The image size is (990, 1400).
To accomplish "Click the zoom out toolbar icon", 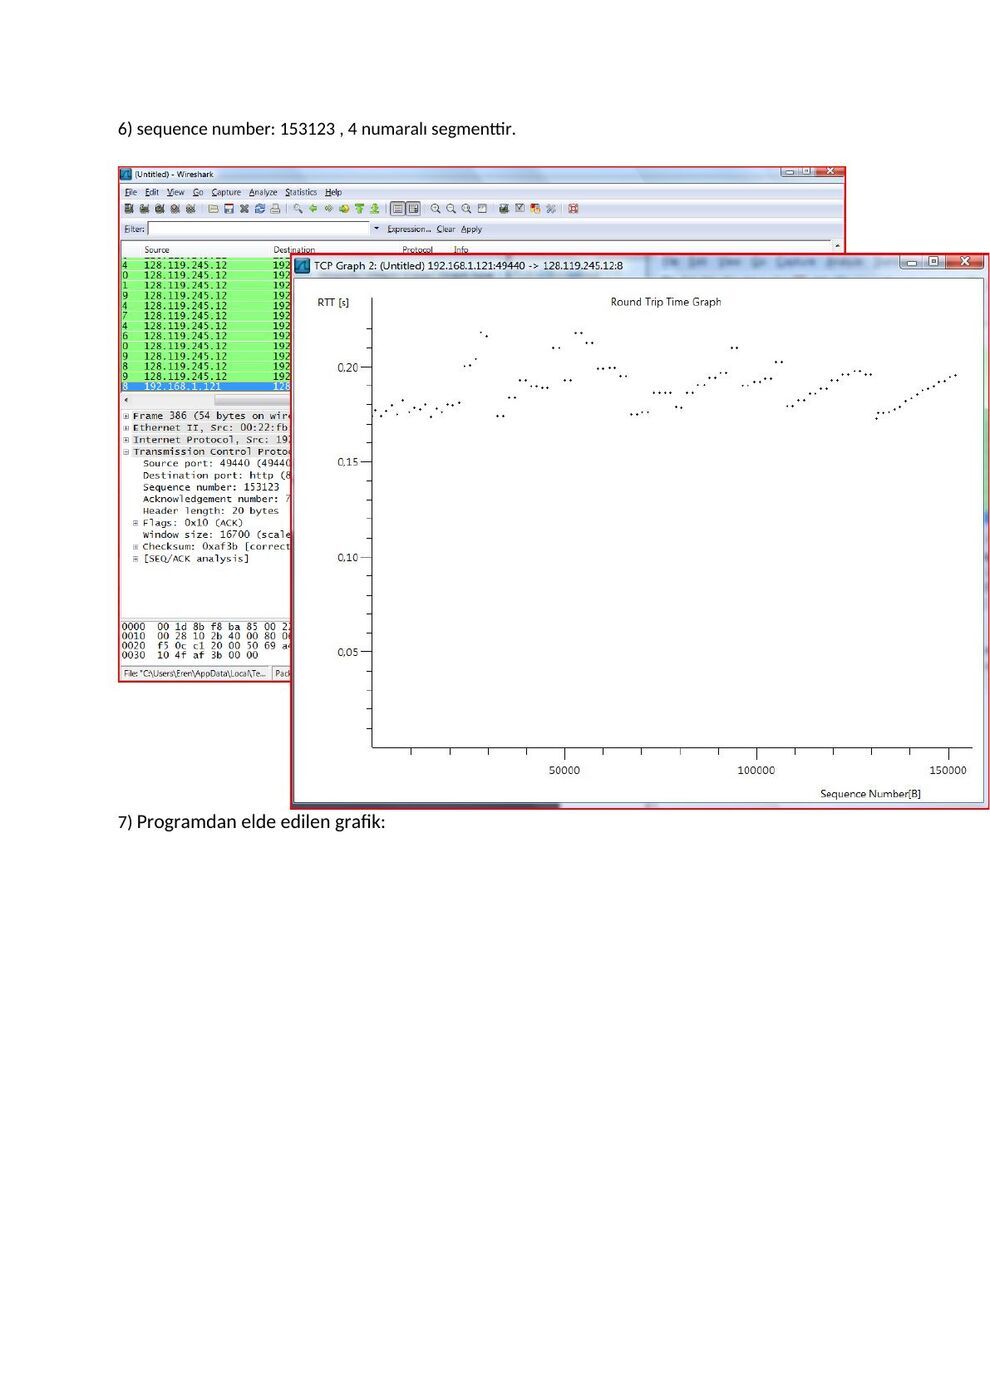I will click(451, 209).
